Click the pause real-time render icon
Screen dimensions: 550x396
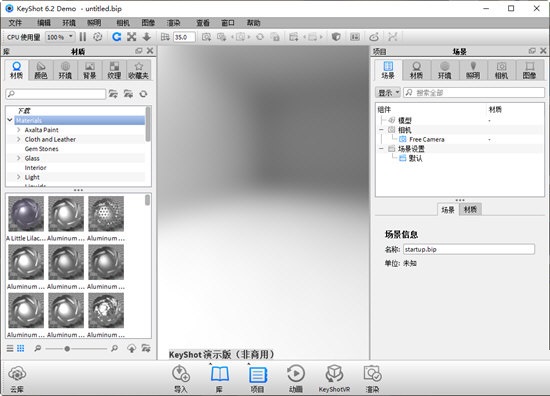[x=83, y=37]
